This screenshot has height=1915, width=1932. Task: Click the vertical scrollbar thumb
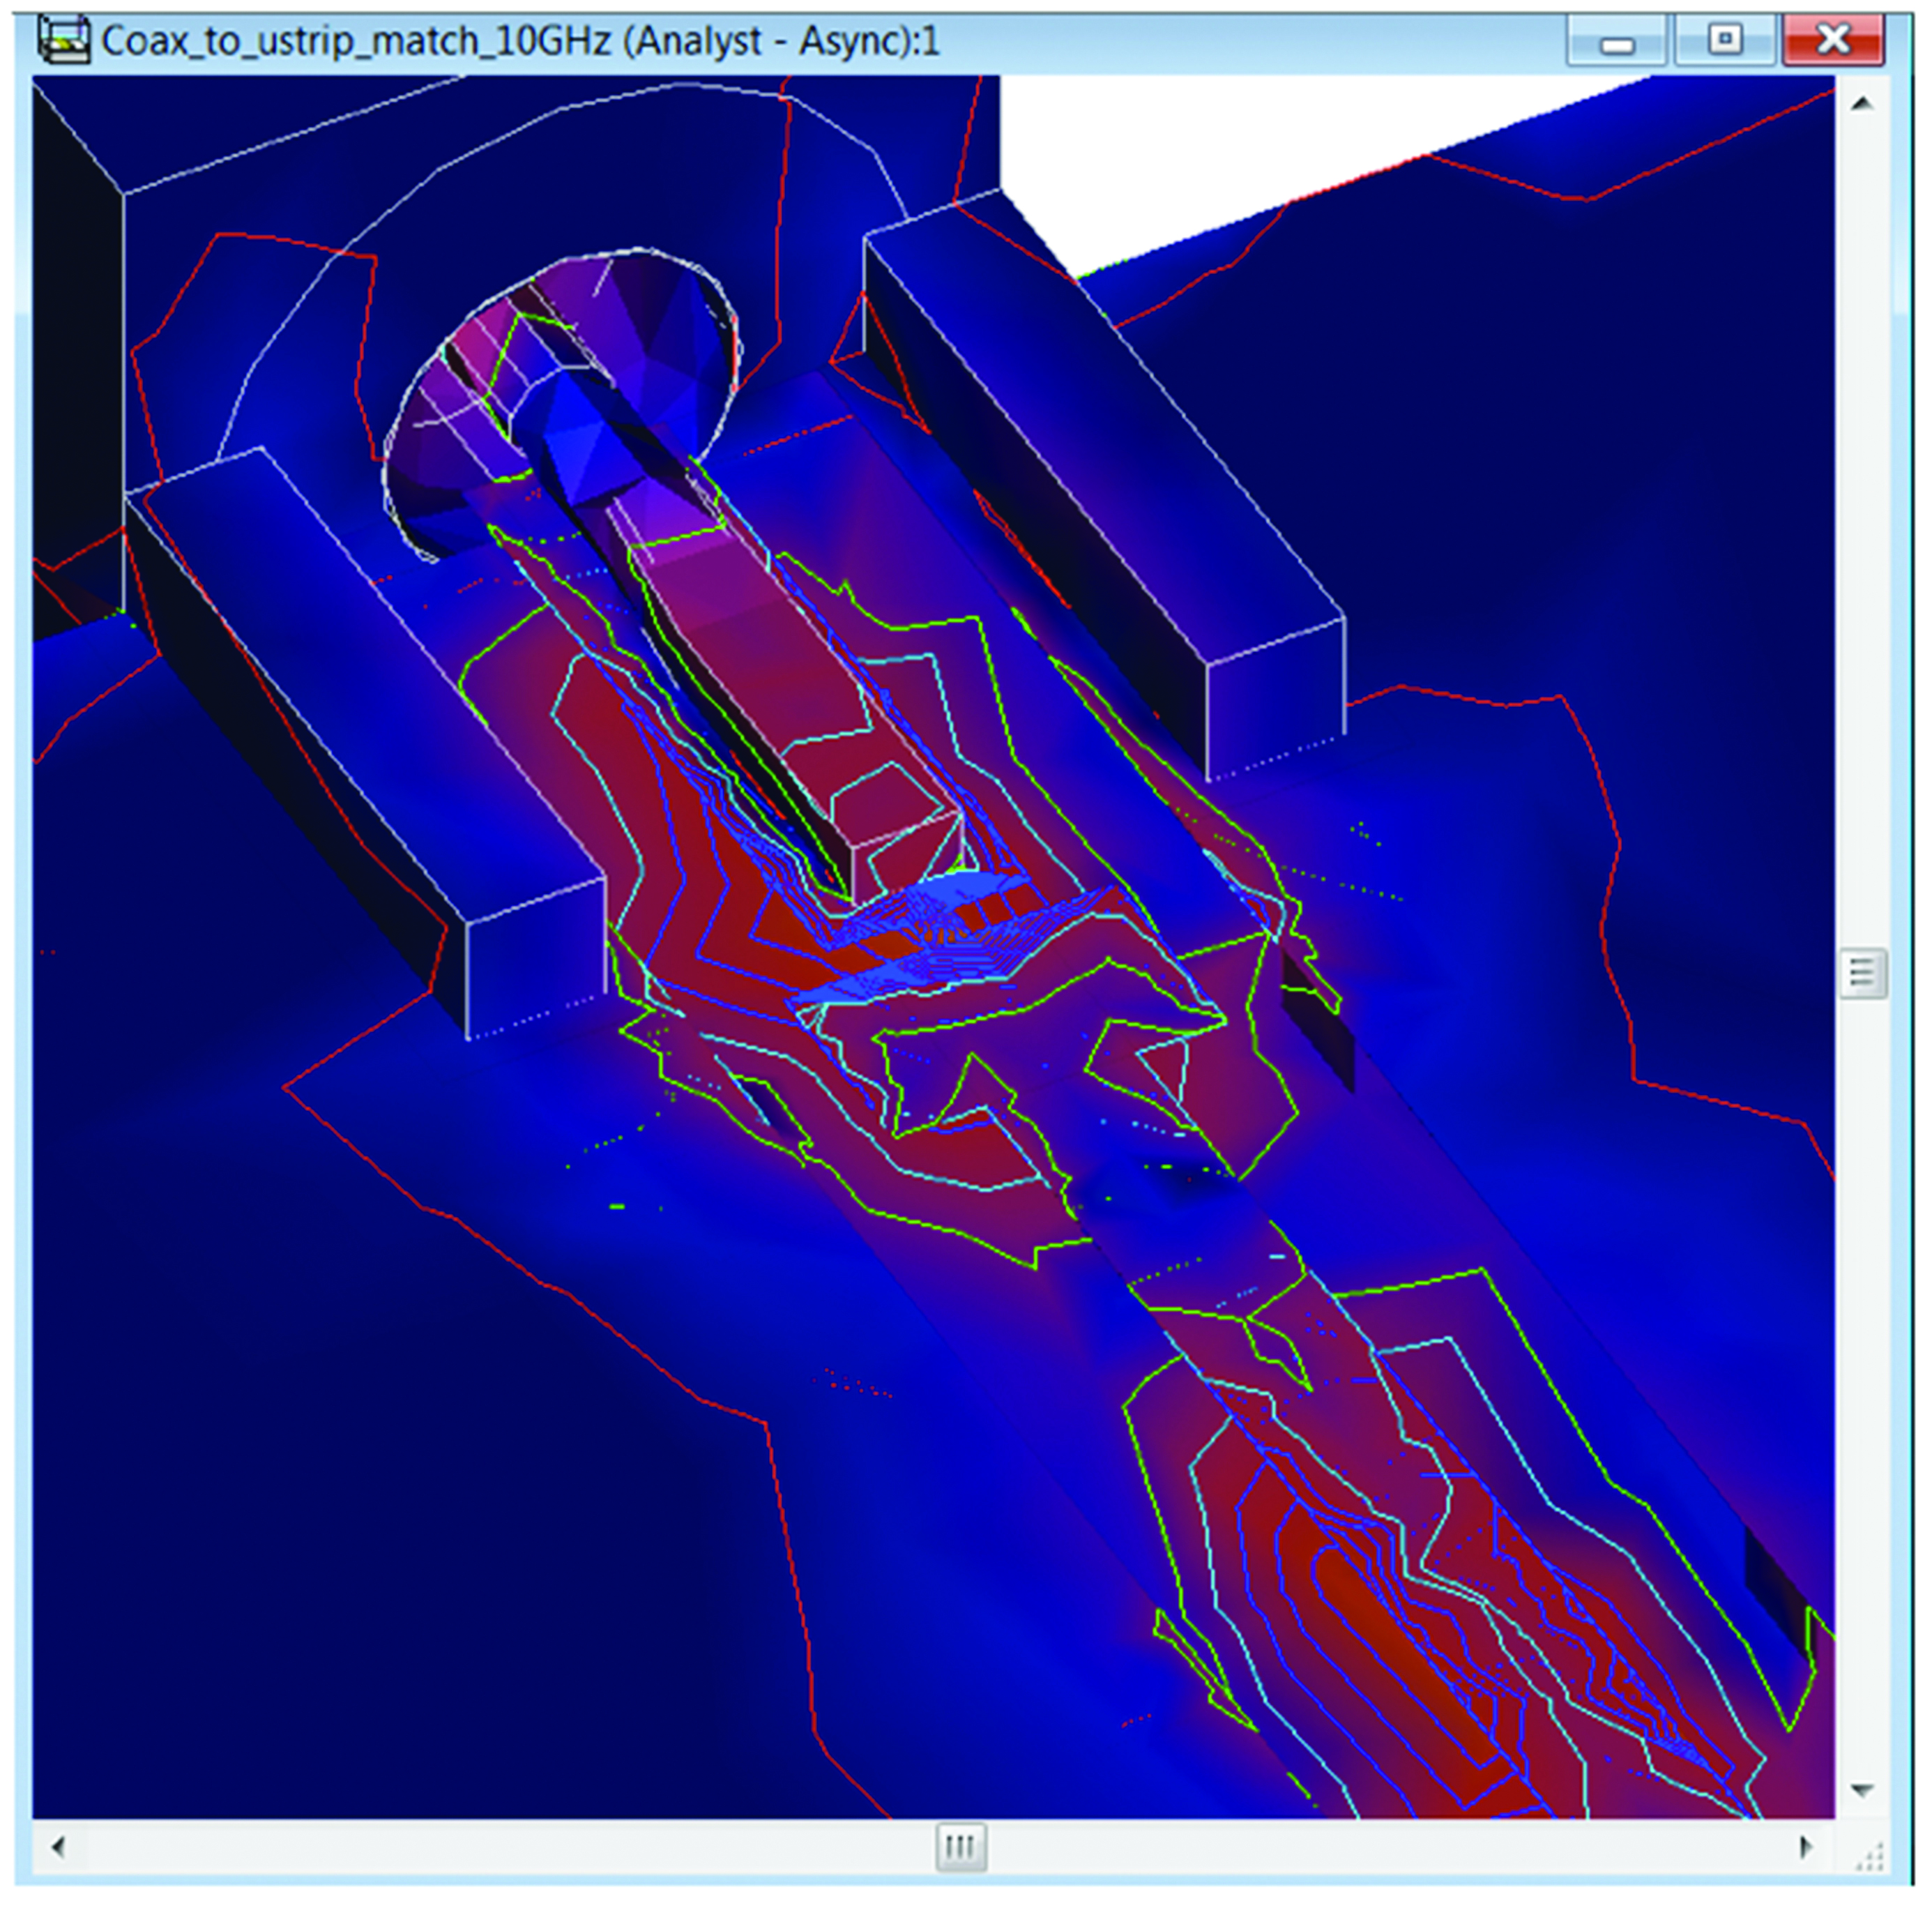pyautogui.click(x=1862, y=972)
